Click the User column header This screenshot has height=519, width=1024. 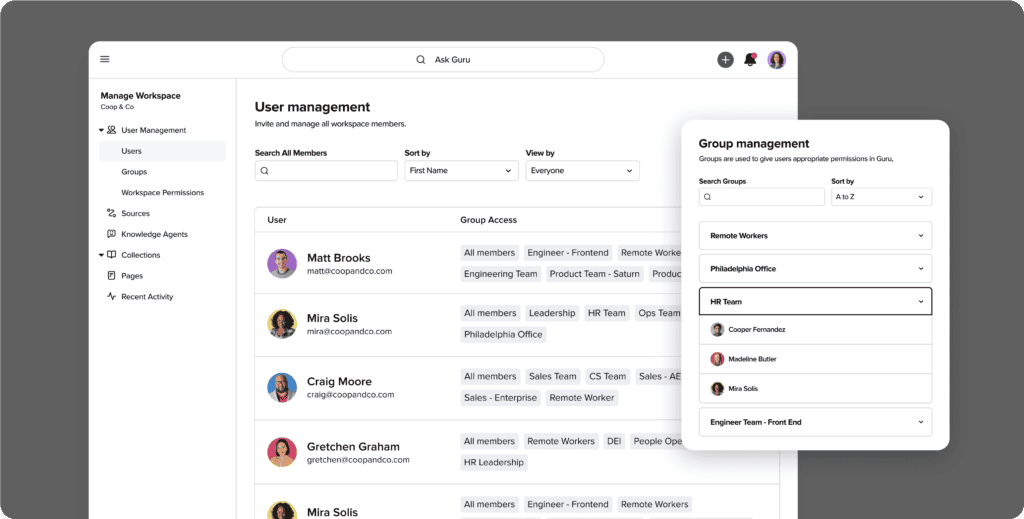tap(277, 220)
